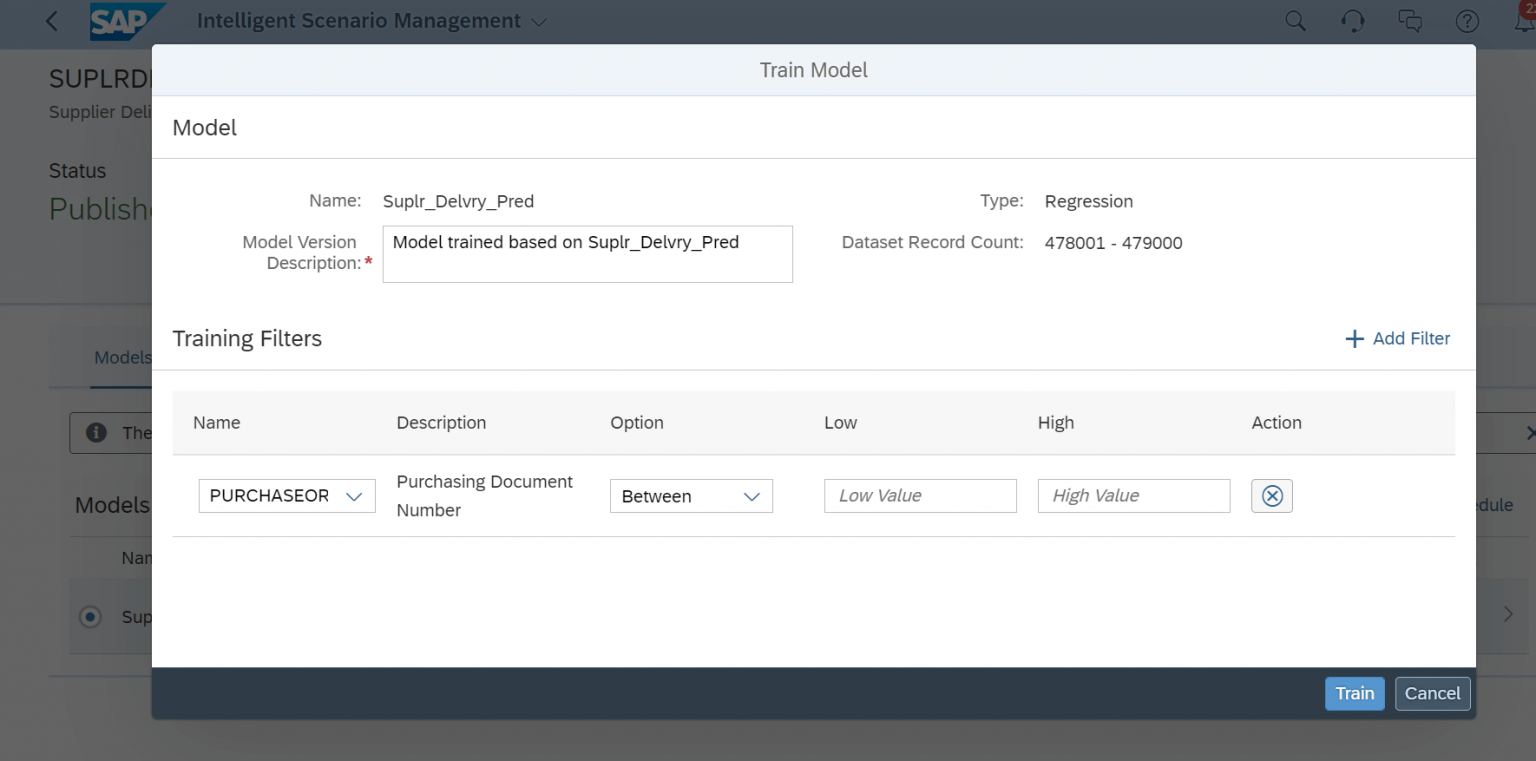Click Add Filter to create a filter
The image size is (1536, 761).
[x=1397, y=338]
